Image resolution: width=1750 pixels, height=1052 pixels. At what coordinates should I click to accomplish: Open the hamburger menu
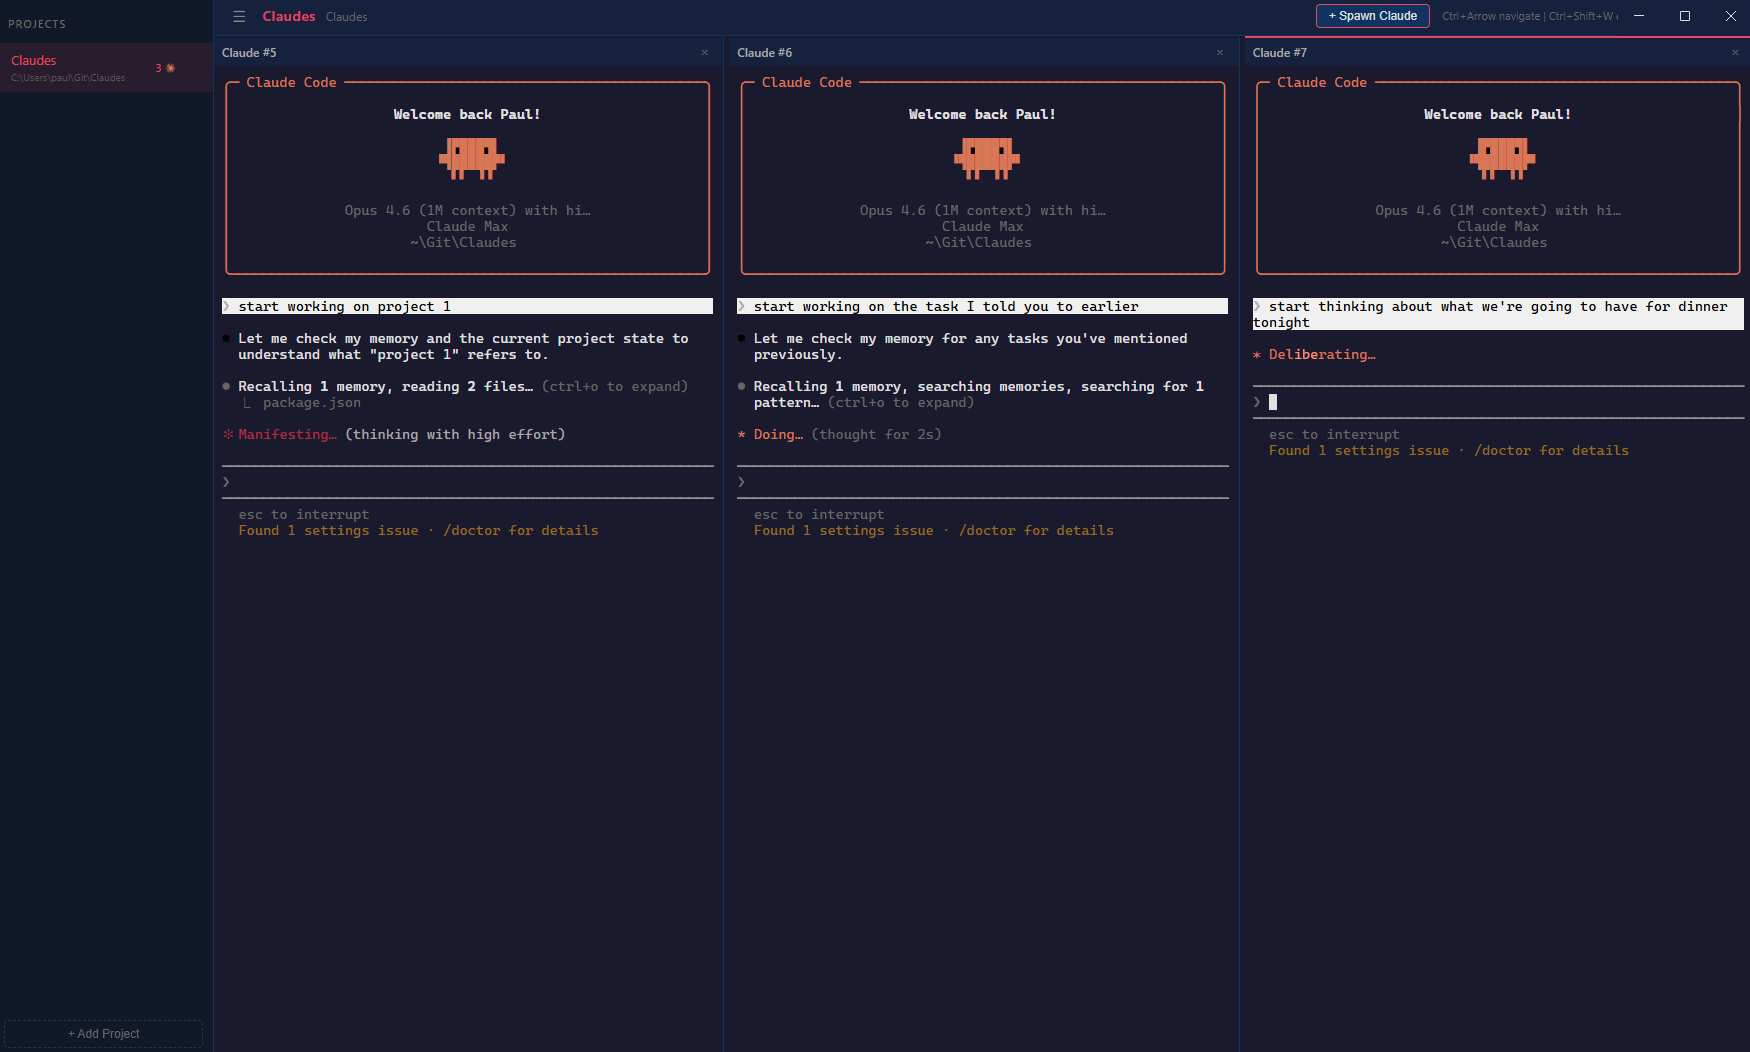click(x=239, y=16)
